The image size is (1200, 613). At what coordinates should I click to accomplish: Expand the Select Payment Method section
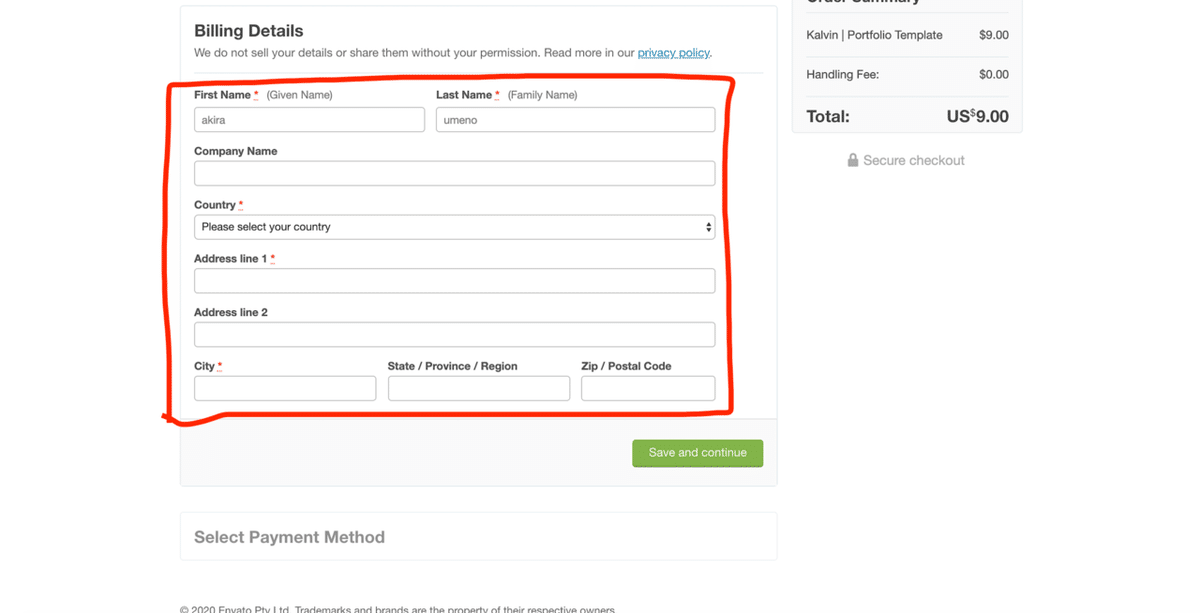[289, 537]
